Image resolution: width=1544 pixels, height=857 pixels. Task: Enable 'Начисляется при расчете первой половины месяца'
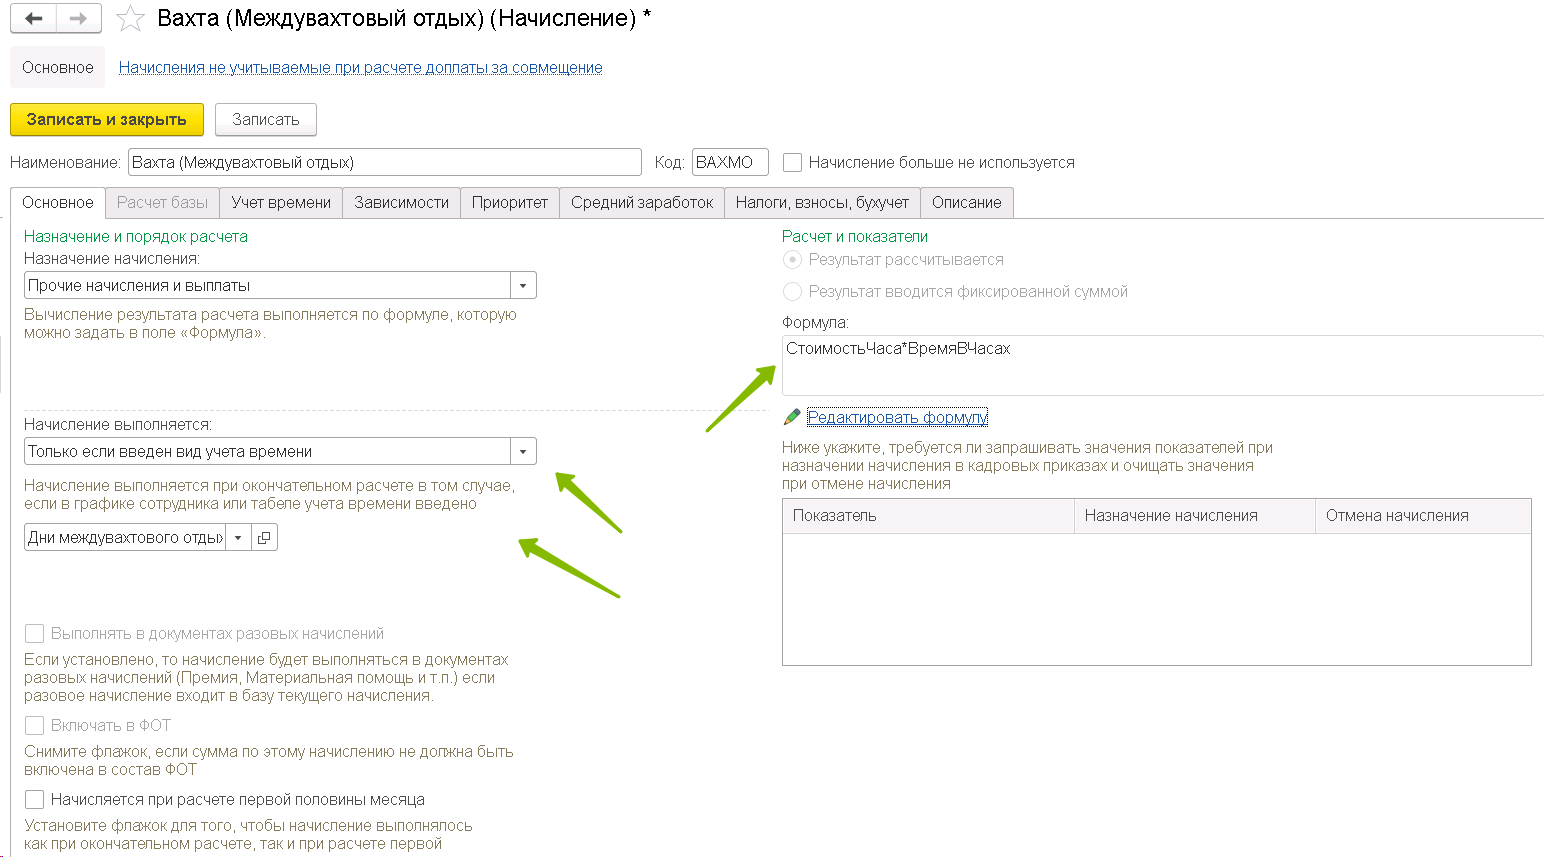pyautogui.click(x=35, y=800)
